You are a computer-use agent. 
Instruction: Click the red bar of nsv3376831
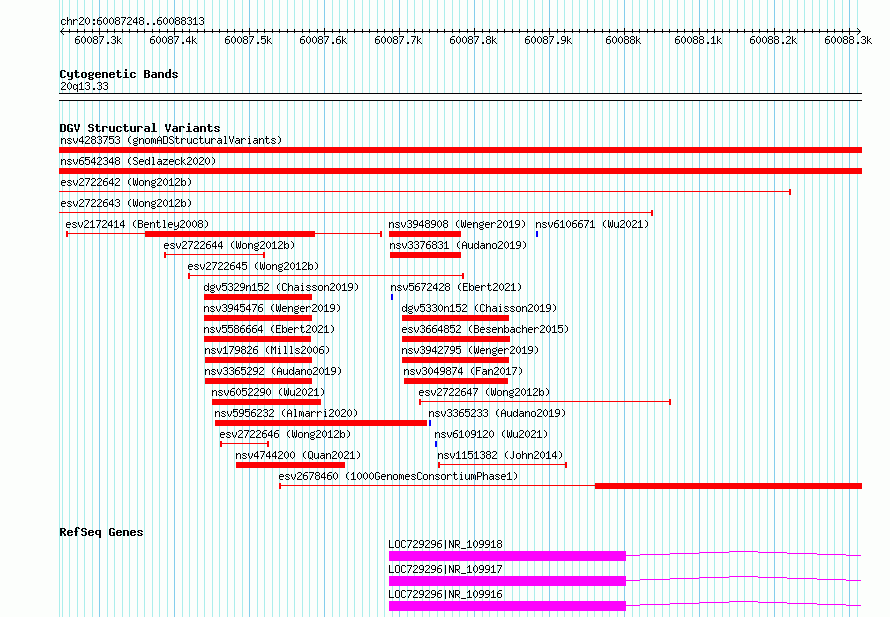pyautogui.click(x=425, y=255)
